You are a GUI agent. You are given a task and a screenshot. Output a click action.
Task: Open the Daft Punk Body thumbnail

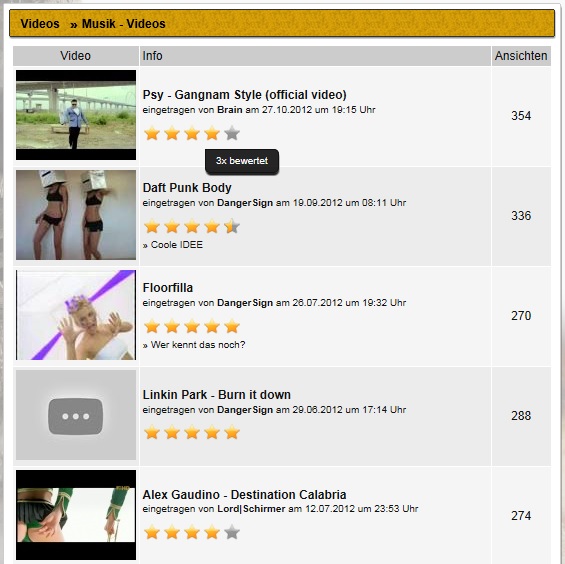(x=76, y=215)
